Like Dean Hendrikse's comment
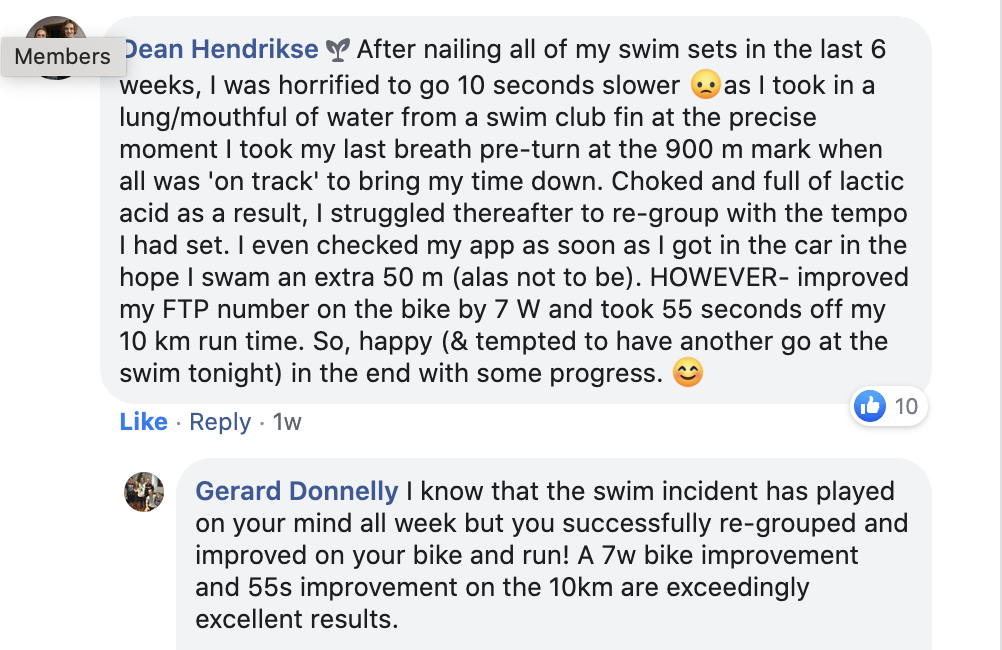Image resolution: width=1002 pixels, height=650 pixels. (x=143, y=422)
